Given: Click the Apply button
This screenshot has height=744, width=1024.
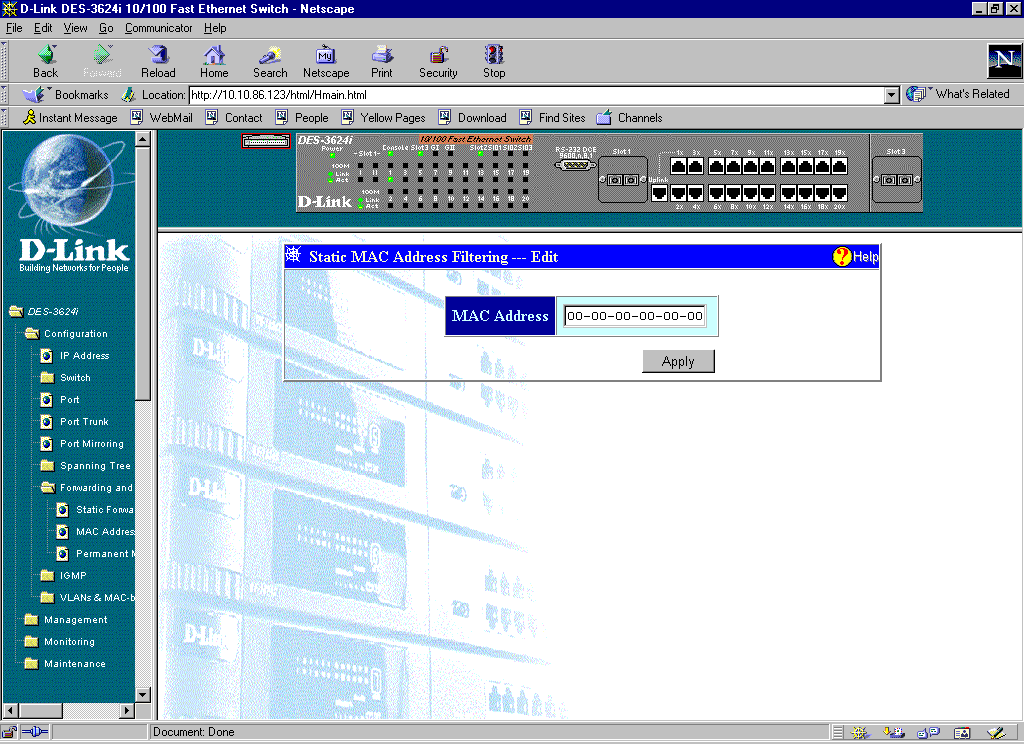Looking at the screenshot, I should (678, 362).
